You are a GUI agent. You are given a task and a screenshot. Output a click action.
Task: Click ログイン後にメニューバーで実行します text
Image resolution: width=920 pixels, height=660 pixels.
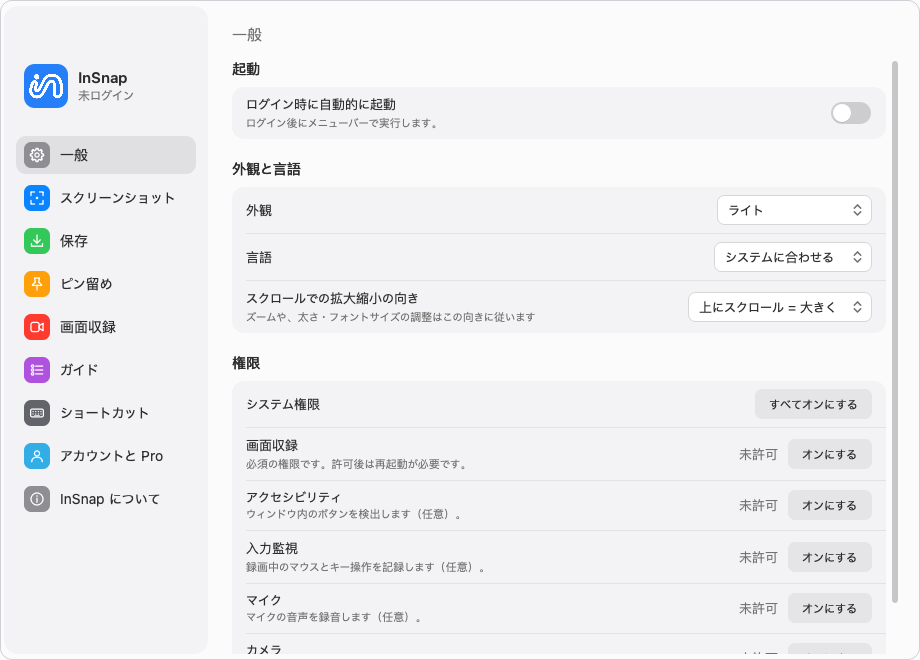coord(341,123)
